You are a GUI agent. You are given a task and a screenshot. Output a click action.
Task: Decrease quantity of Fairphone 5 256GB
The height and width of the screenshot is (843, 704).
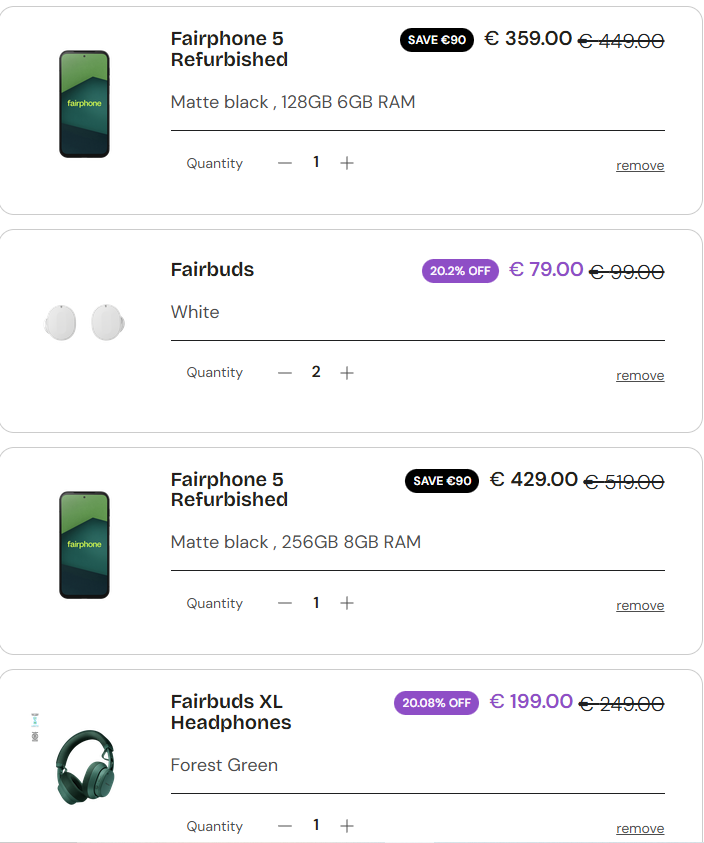[285, 603]
